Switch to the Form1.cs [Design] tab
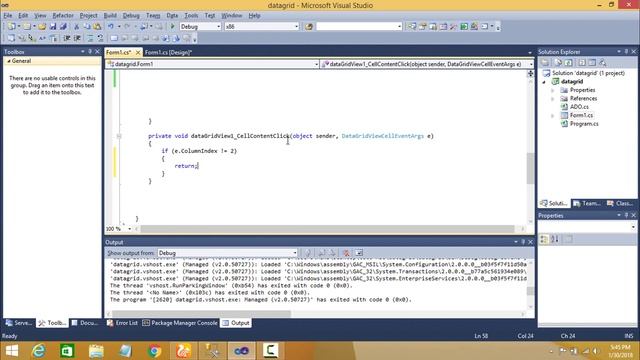Image resolution: width=640 pixels, height=360 pixels. point(168,52)
